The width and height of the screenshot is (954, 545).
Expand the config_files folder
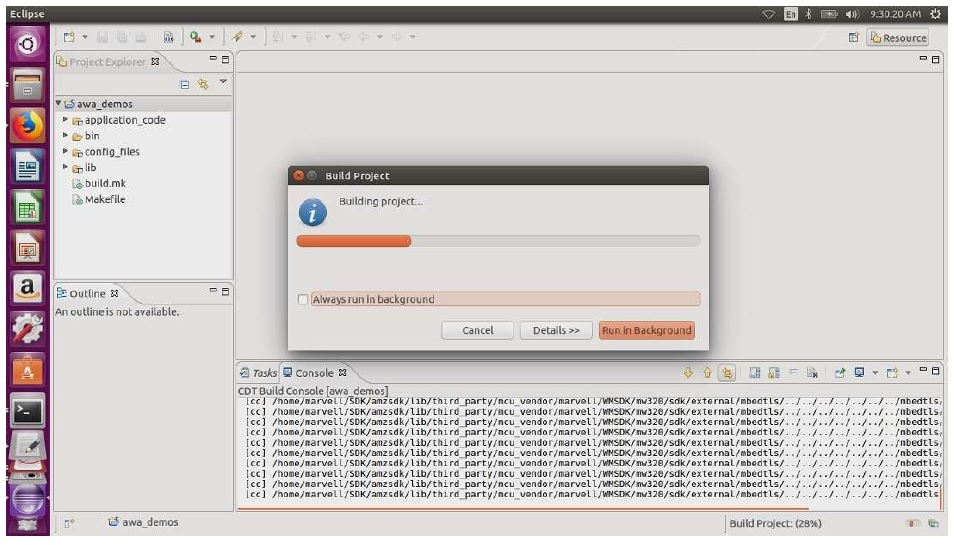coord(66,152)
